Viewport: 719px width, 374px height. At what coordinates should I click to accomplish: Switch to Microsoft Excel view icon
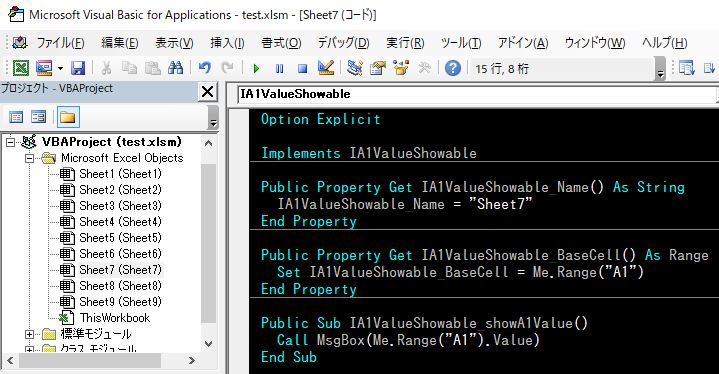tap(20, 68)
